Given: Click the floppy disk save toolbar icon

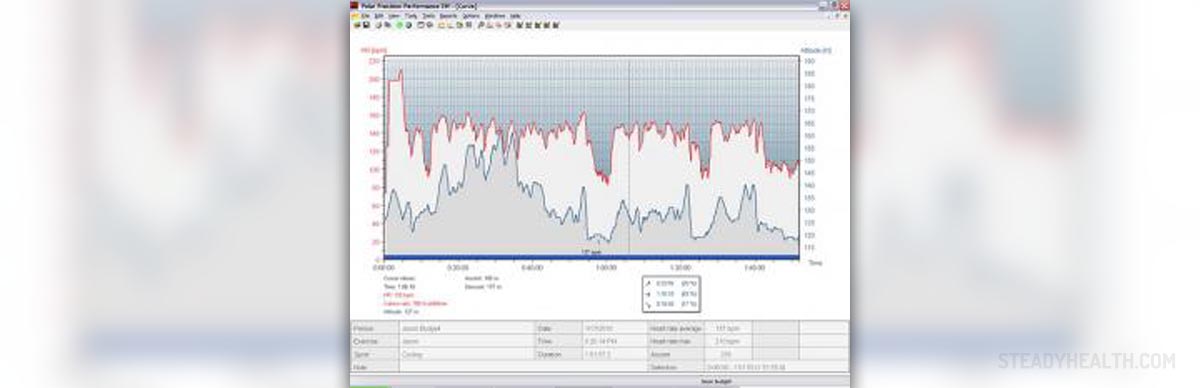Looking at the screenshot, I should click(x=366, y=25).
